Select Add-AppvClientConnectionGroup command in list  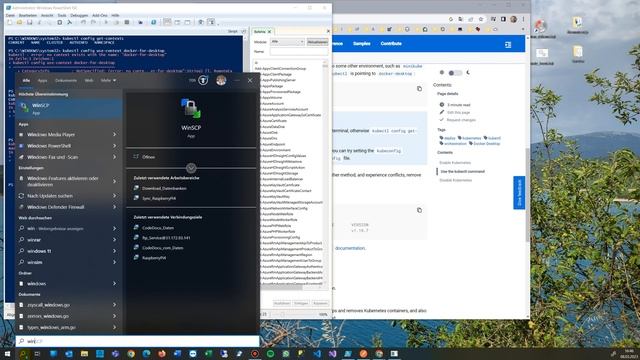[280, 69]
